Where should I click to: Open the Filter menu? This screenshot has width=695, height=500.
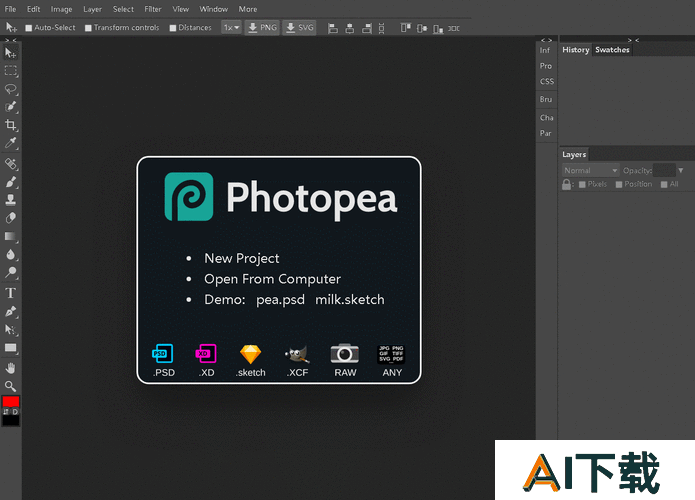coord(152,9)
